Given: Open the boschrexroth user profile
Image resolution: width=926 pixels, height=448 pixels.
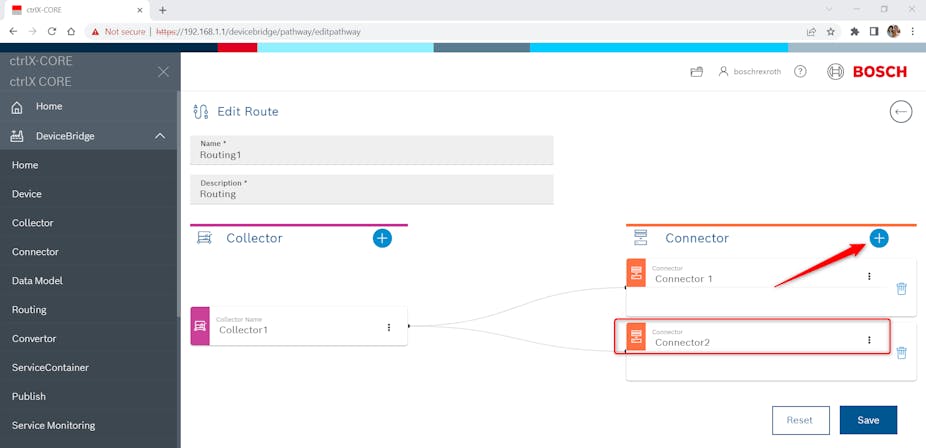Looking at the screenshot, I should pyautogui.click(x=750, y=72).
